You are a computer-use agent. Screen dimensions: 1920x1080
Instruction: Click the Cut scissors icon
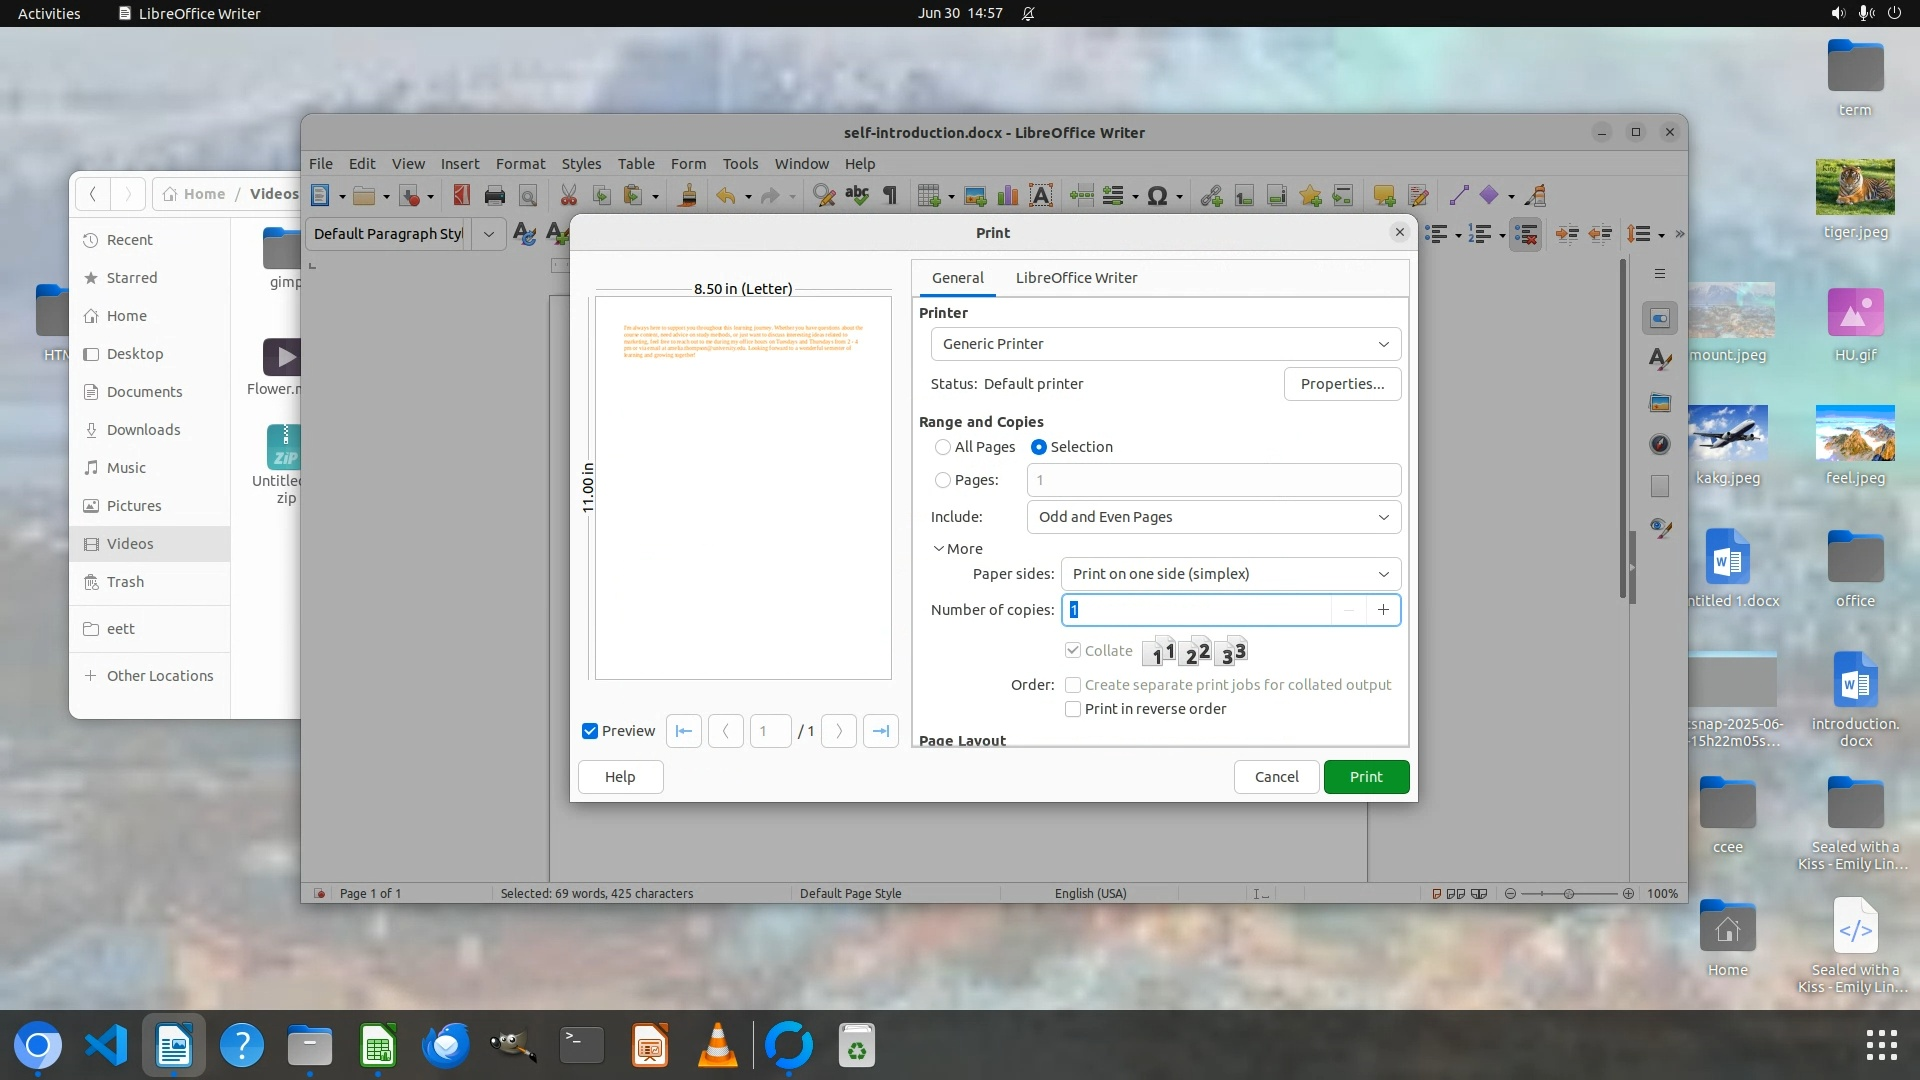(569, 196)
